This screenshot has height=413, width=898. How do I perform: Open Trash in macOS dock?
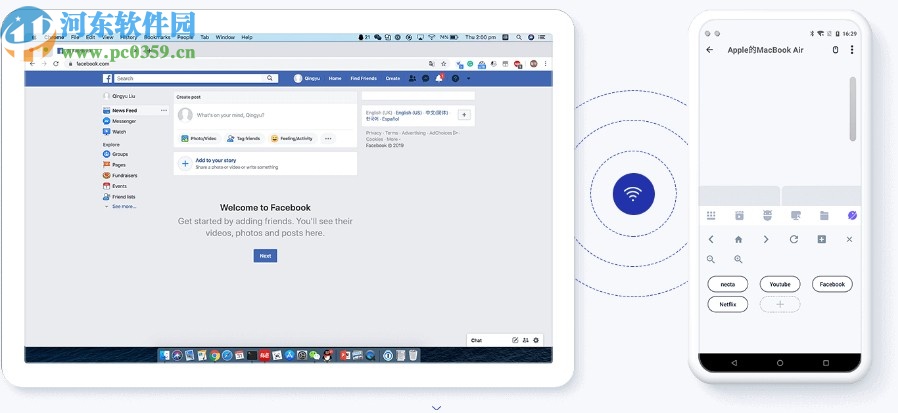[413, 356]
